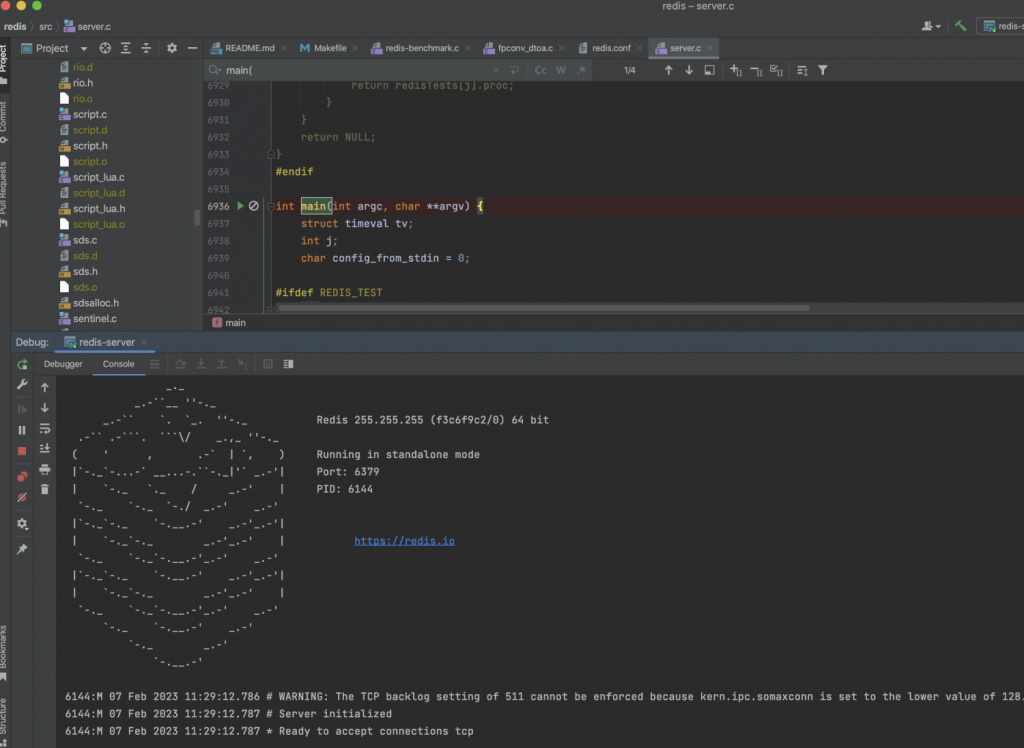Open the https://redis.io link

point(404,541)
